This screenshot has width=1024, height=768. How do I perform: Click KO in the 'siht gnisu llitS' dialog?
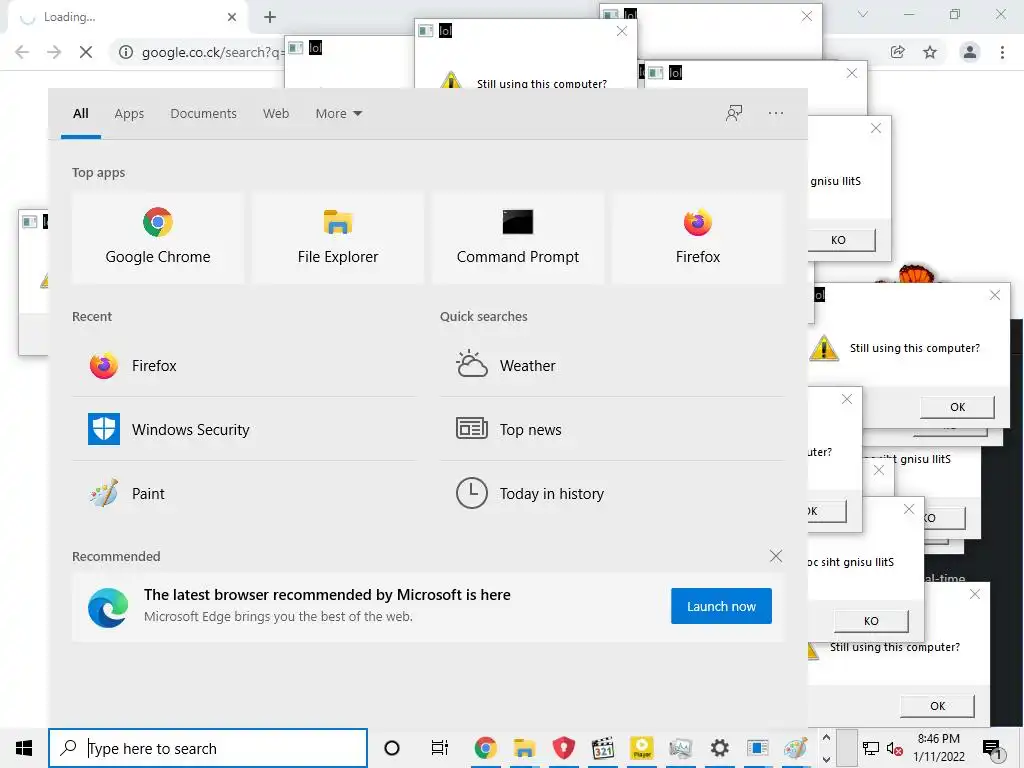871,621
